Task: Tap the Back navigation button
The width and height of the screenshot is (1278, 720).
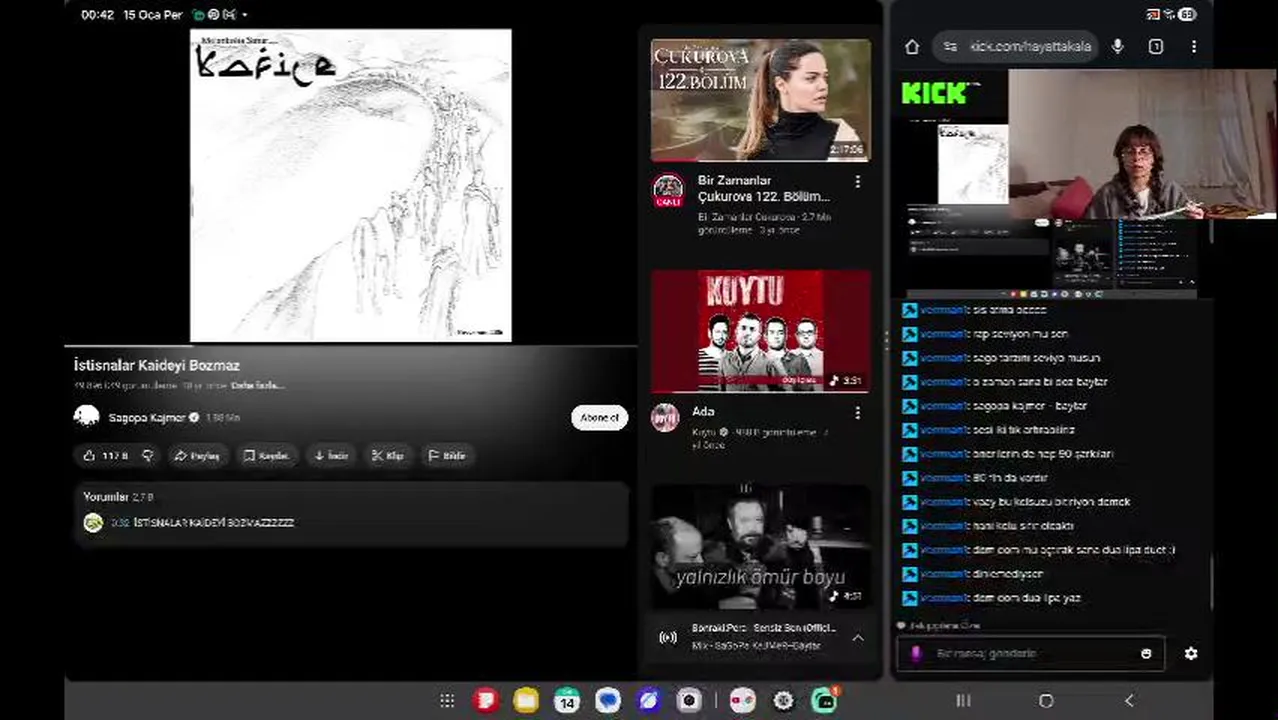Action: tap(1129, 701)
